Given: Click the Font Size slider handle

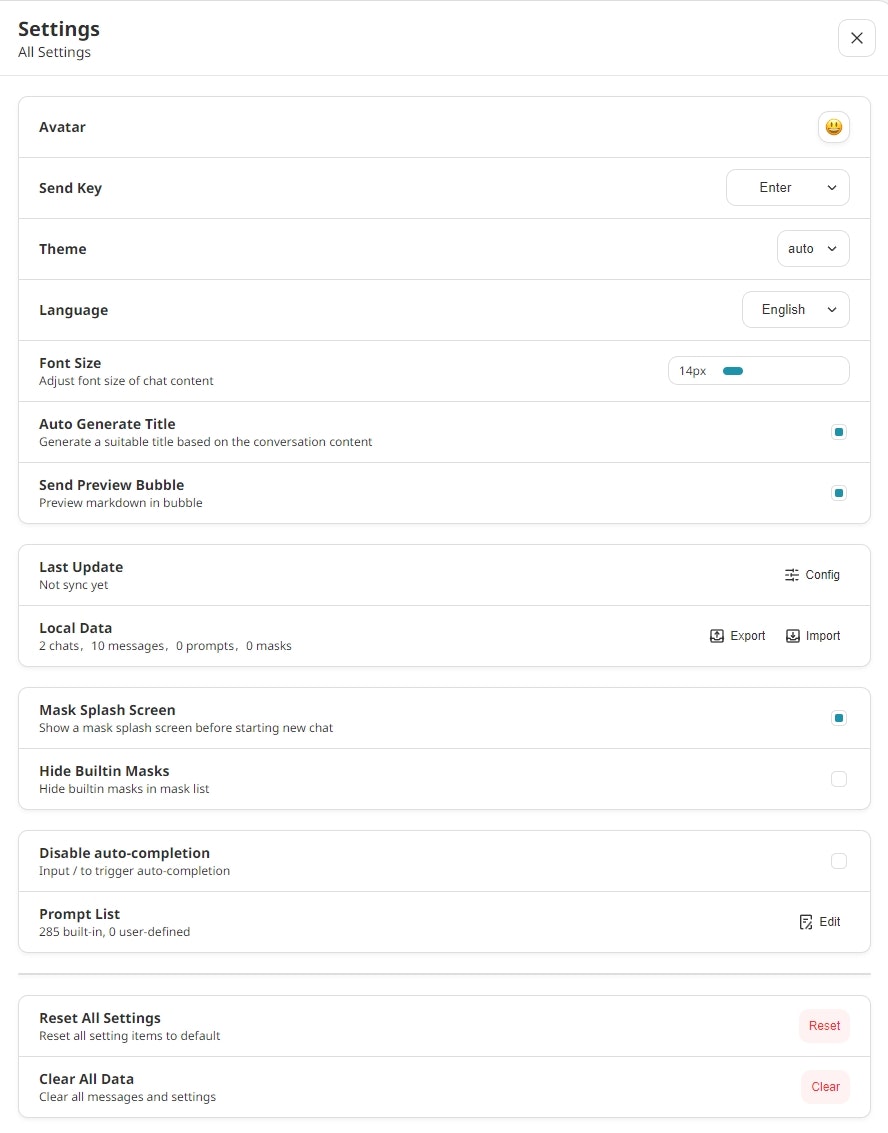Looking at the screenshot, I should [733, 371].
